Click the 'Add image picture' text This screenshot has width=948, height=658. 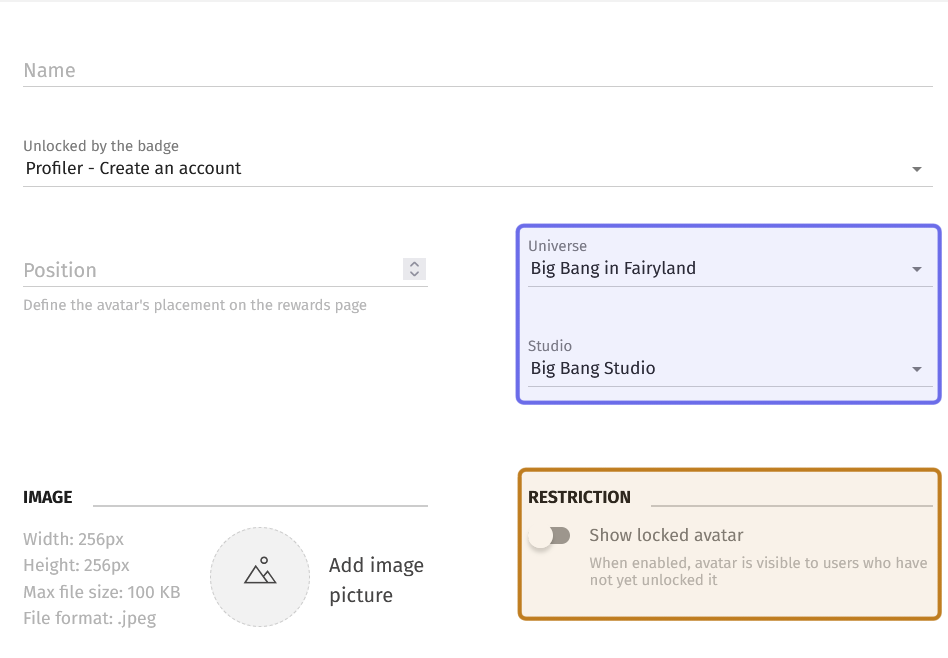[x=376, y=580]
